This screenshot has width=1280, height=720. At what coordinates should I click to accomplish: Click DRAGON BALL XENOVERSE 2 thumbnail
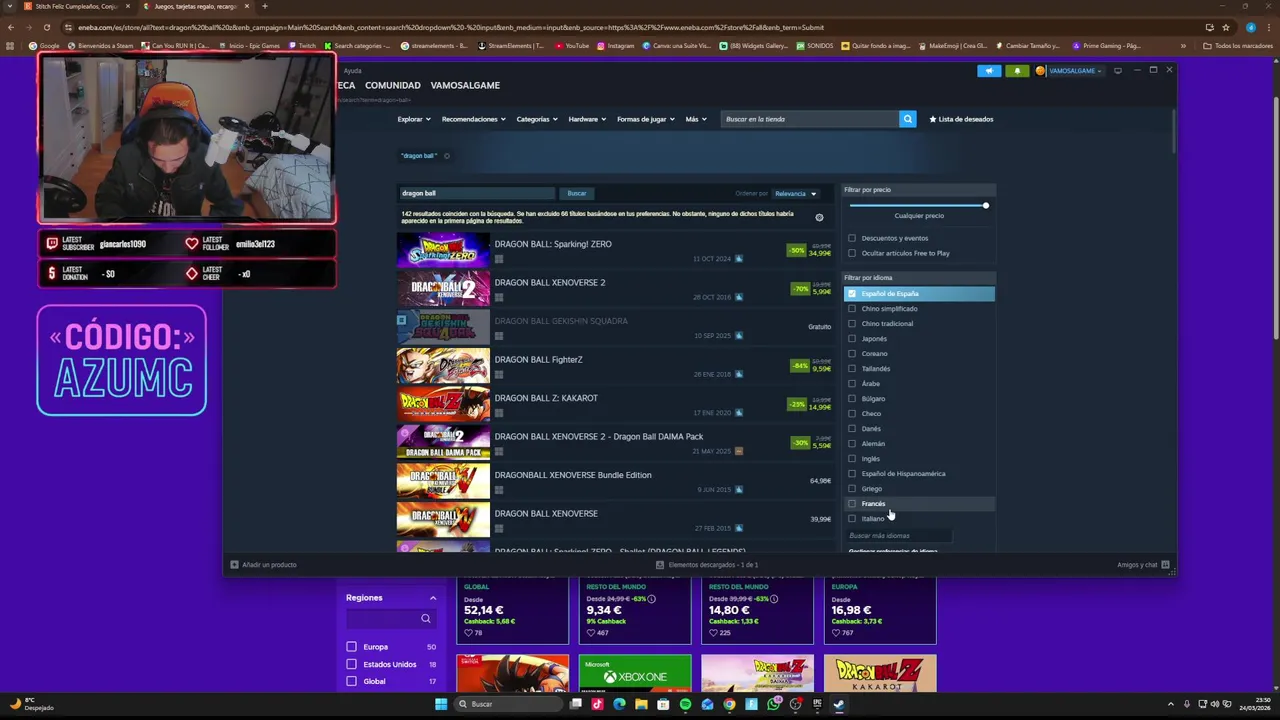pyautogui.click(x=443, y=289)
